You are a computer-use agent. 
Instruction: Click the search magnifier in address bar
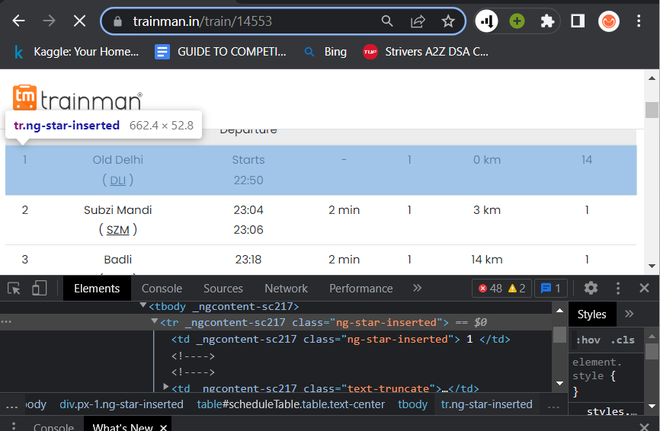pos(387,21)
